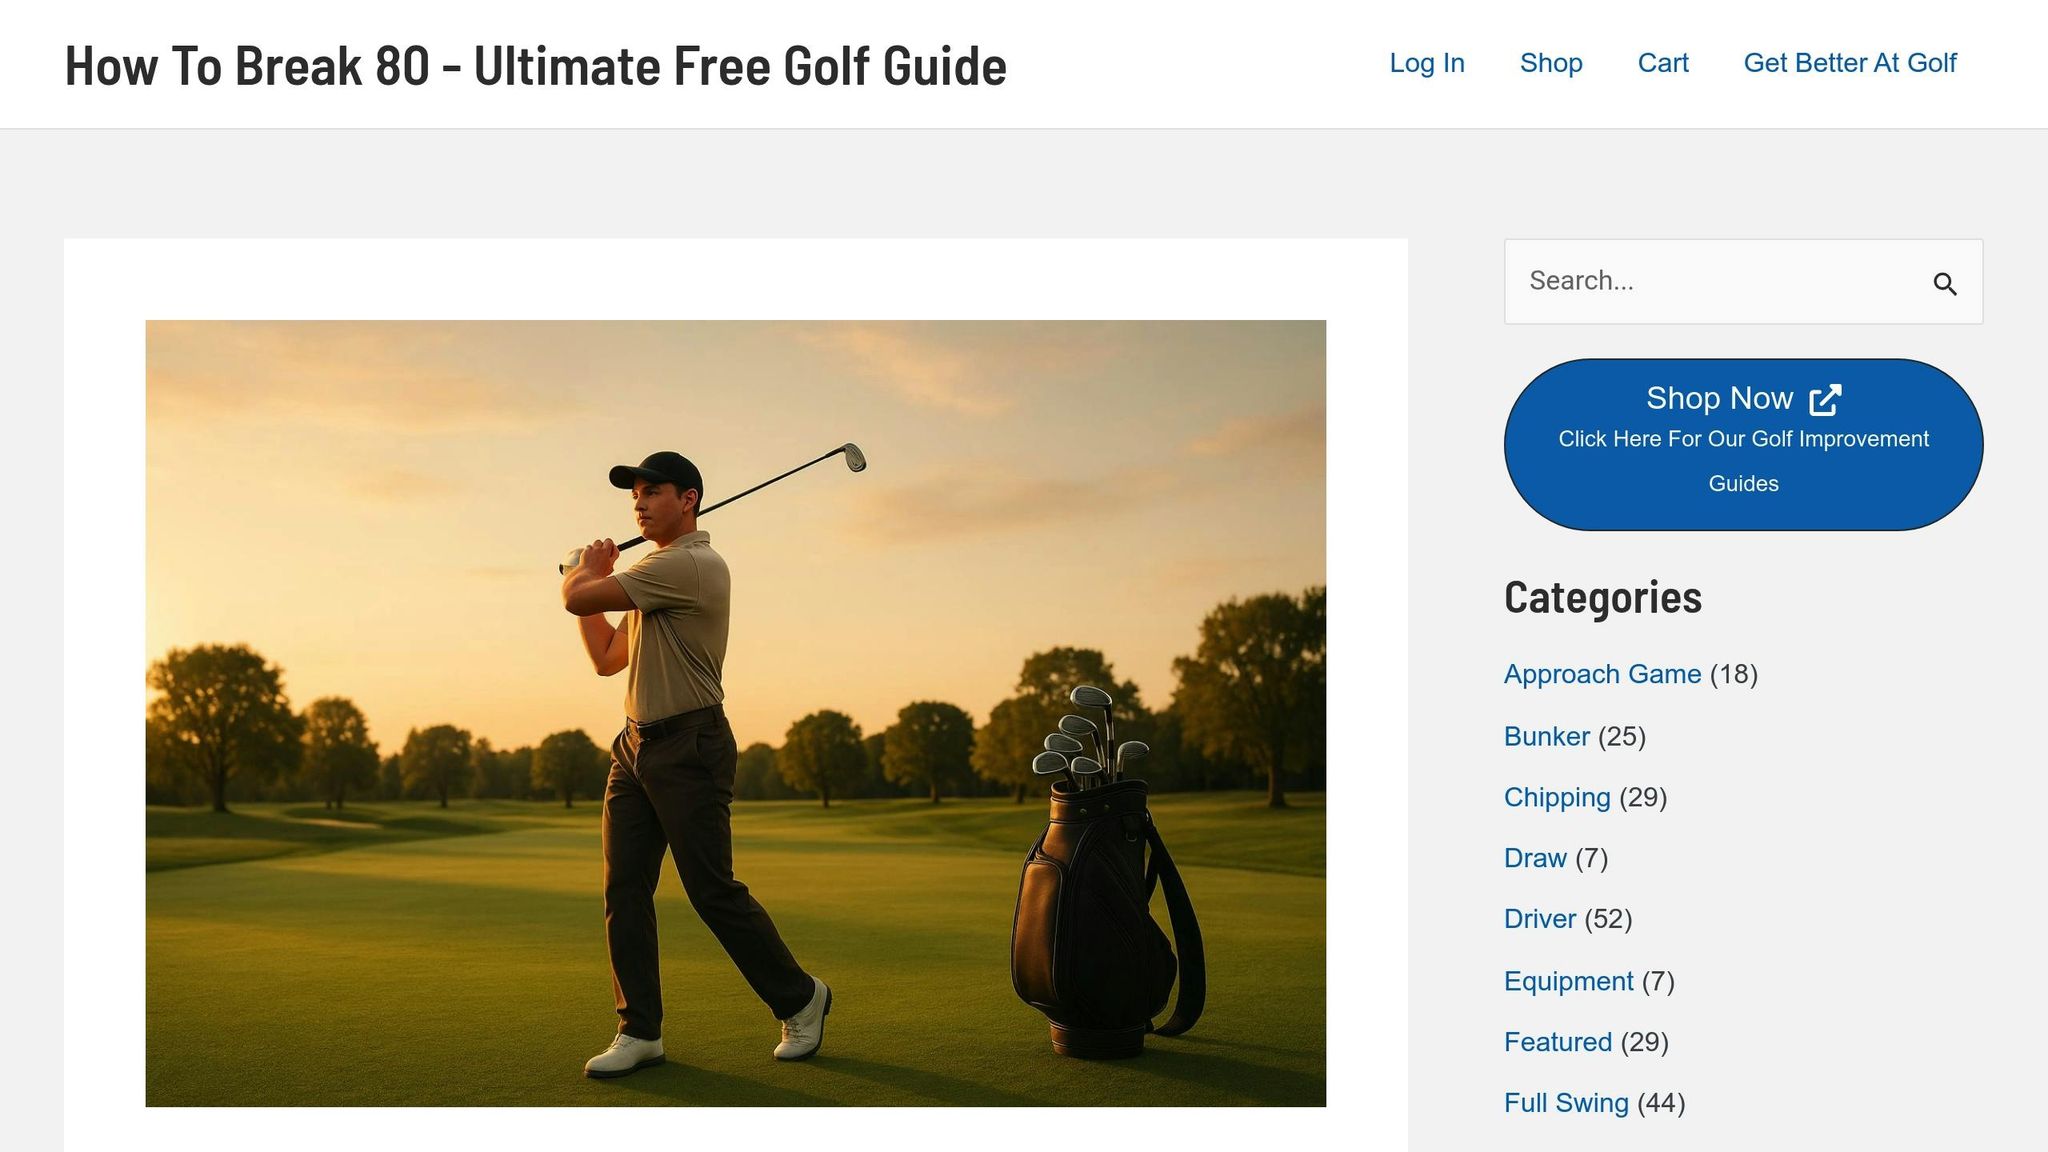Open the Draw category

pyautogui.click(x=1535, y=858)
